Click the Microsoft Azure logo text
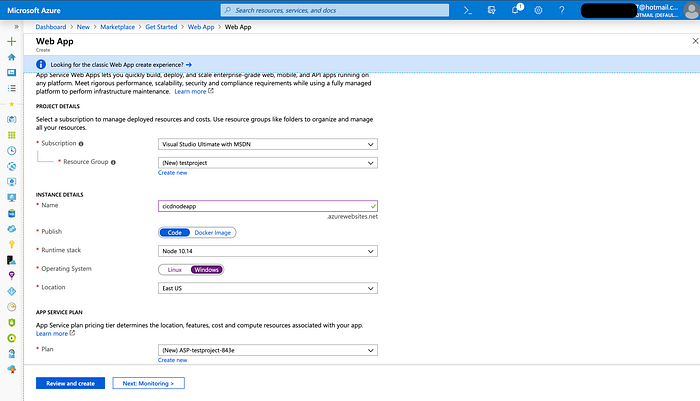 34,10
